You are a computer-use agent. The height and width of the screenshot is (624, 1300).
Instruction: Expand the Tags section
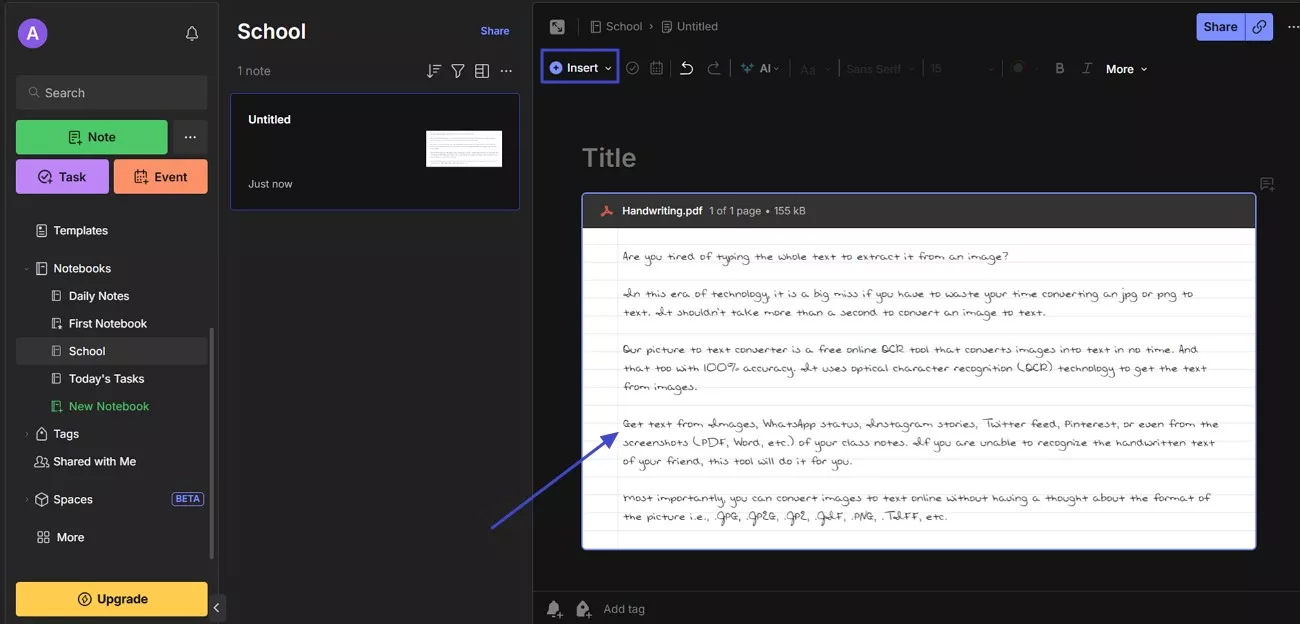[x=25, y=433]
